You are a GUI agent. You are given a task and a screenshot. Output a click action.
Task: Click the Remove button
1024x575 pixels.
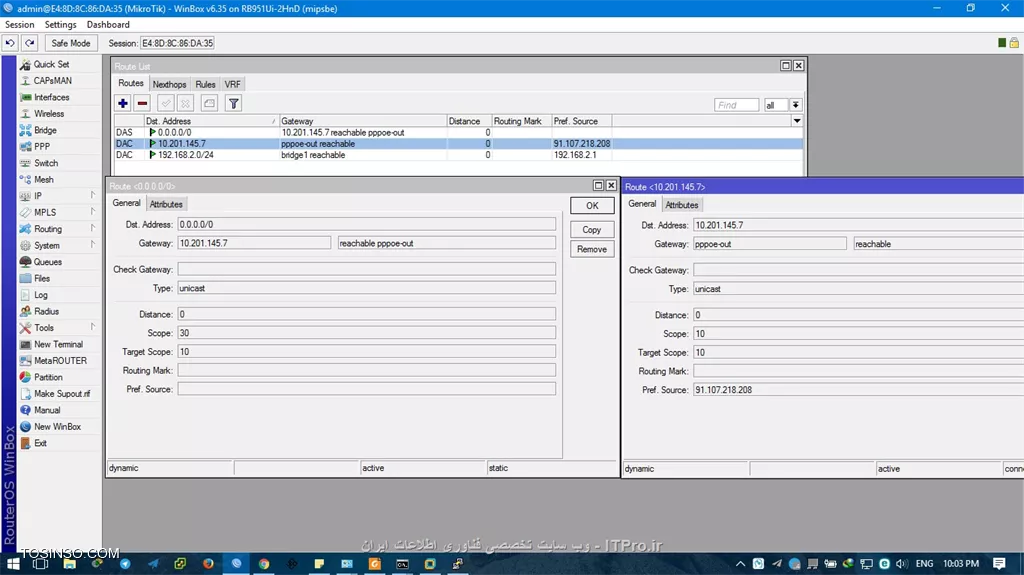[592, 249]
